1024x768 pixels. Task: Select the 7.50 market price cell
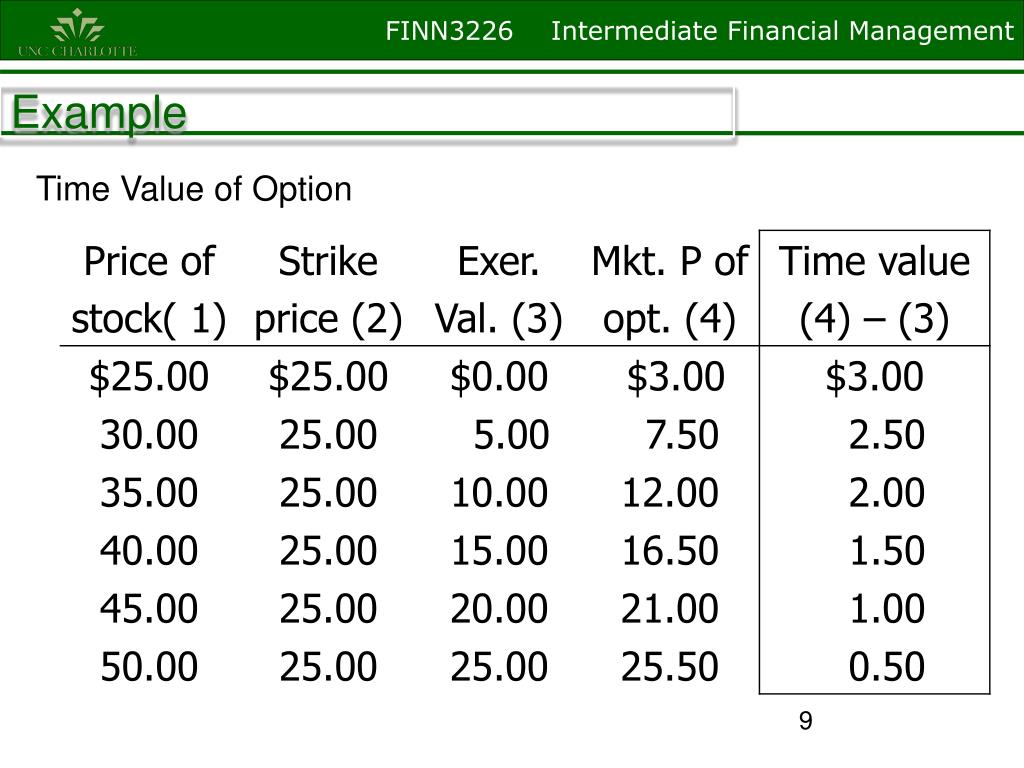pos(682,435)
